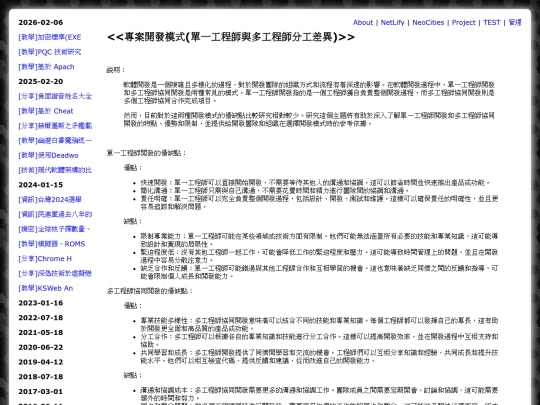Click the 溝通和協調成本 bullet point text

pyautogui.click(x=319, y=394)
